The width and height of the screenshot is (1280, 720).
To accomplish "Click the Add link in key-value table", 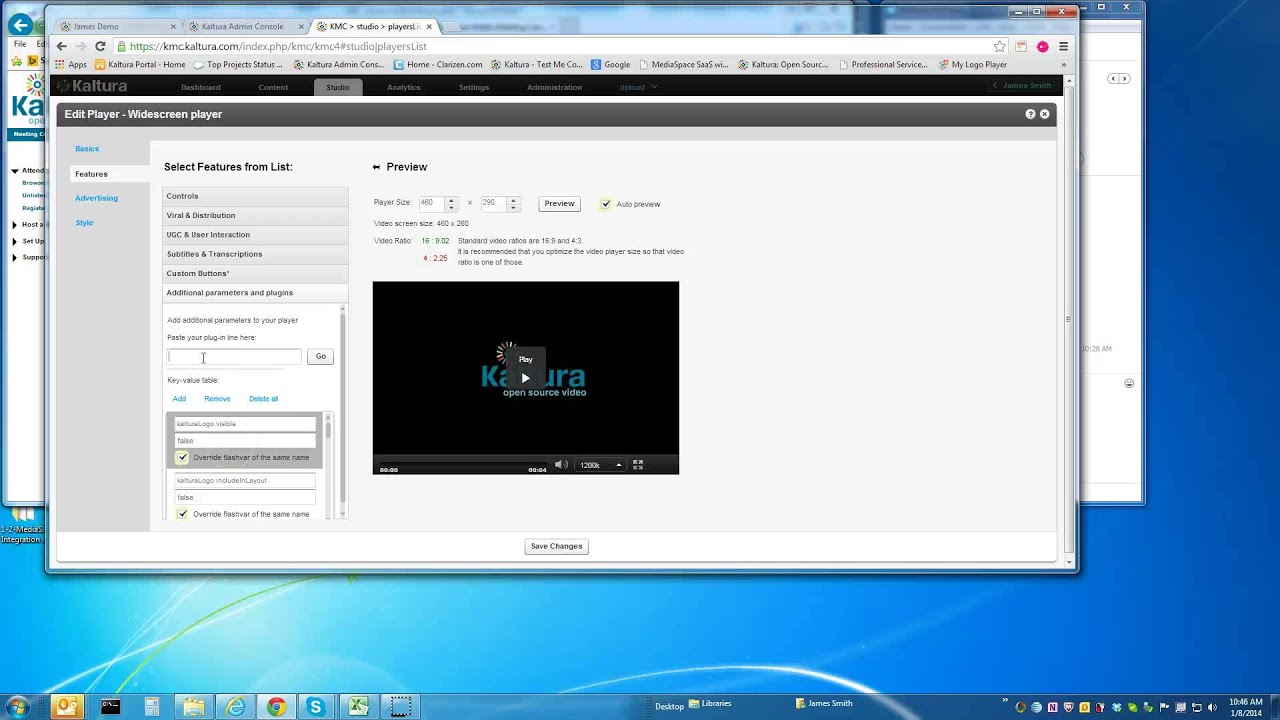I will point(179,399).
